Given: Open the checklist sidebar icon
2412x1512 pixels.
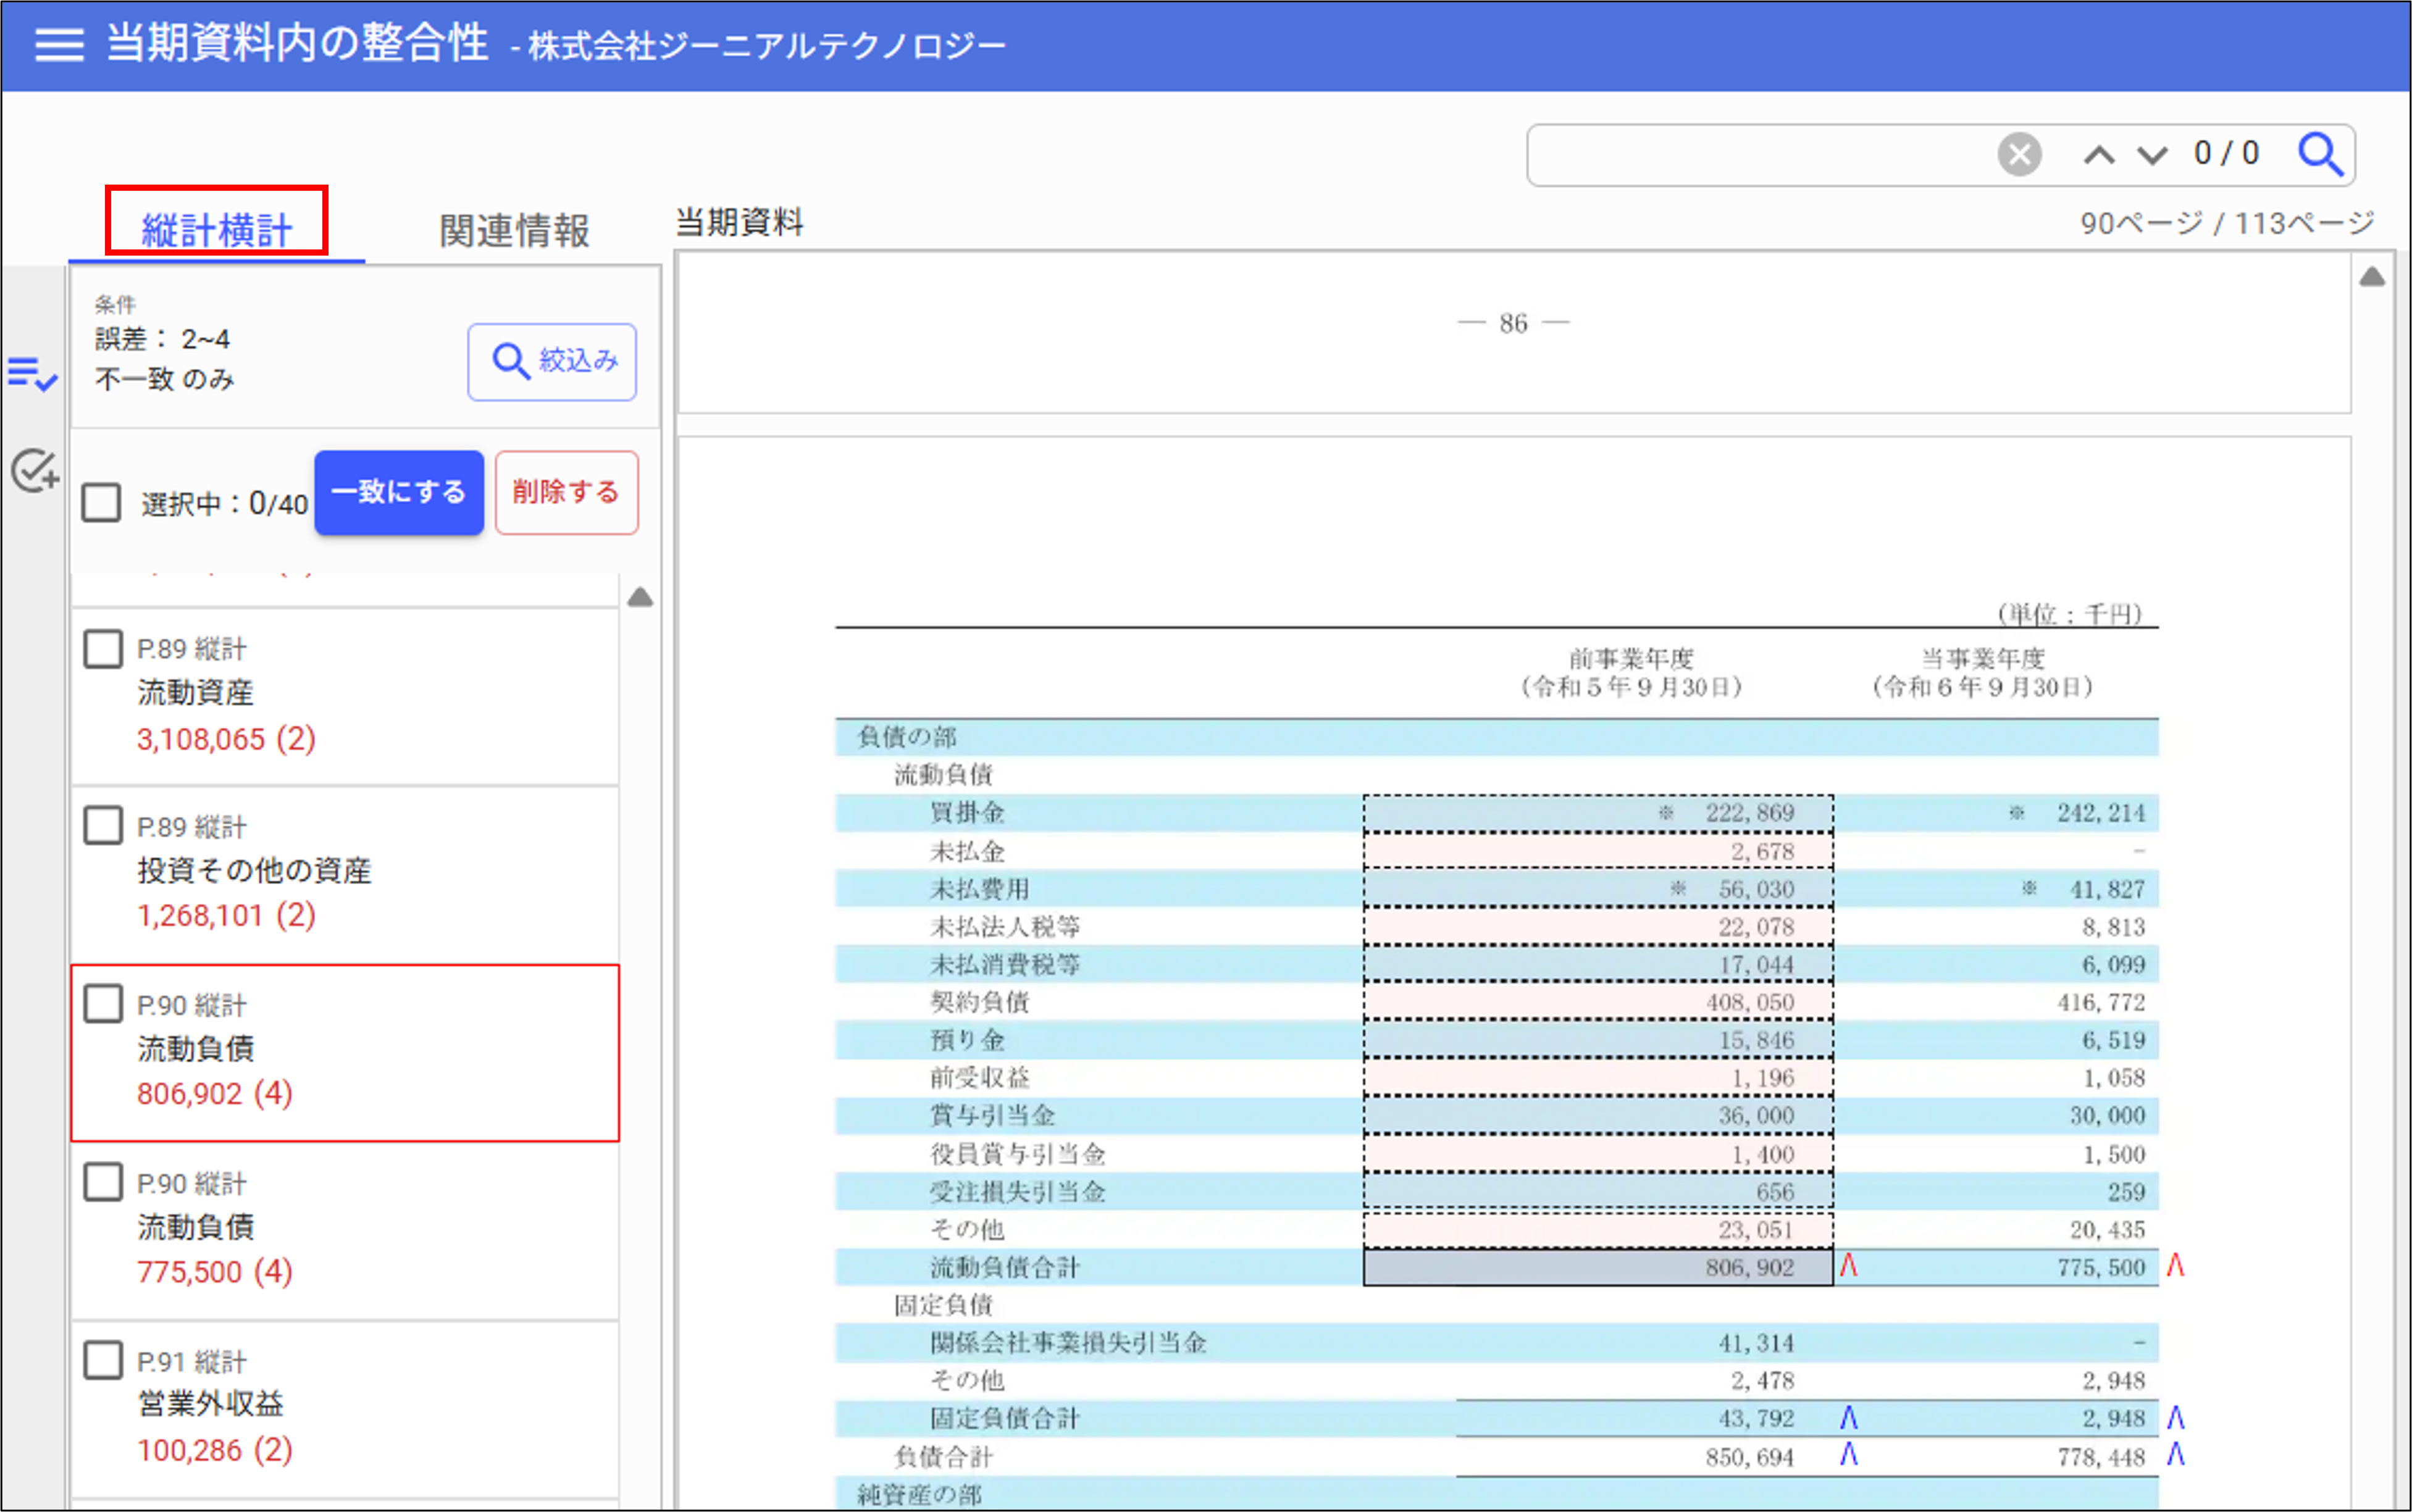Looking at the screenshot, I should click(32, 374).
